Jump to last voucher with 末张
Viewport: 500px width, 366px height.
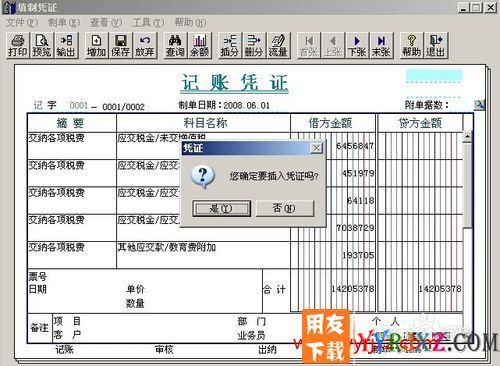pyautogui.click(x=381, y=45)
